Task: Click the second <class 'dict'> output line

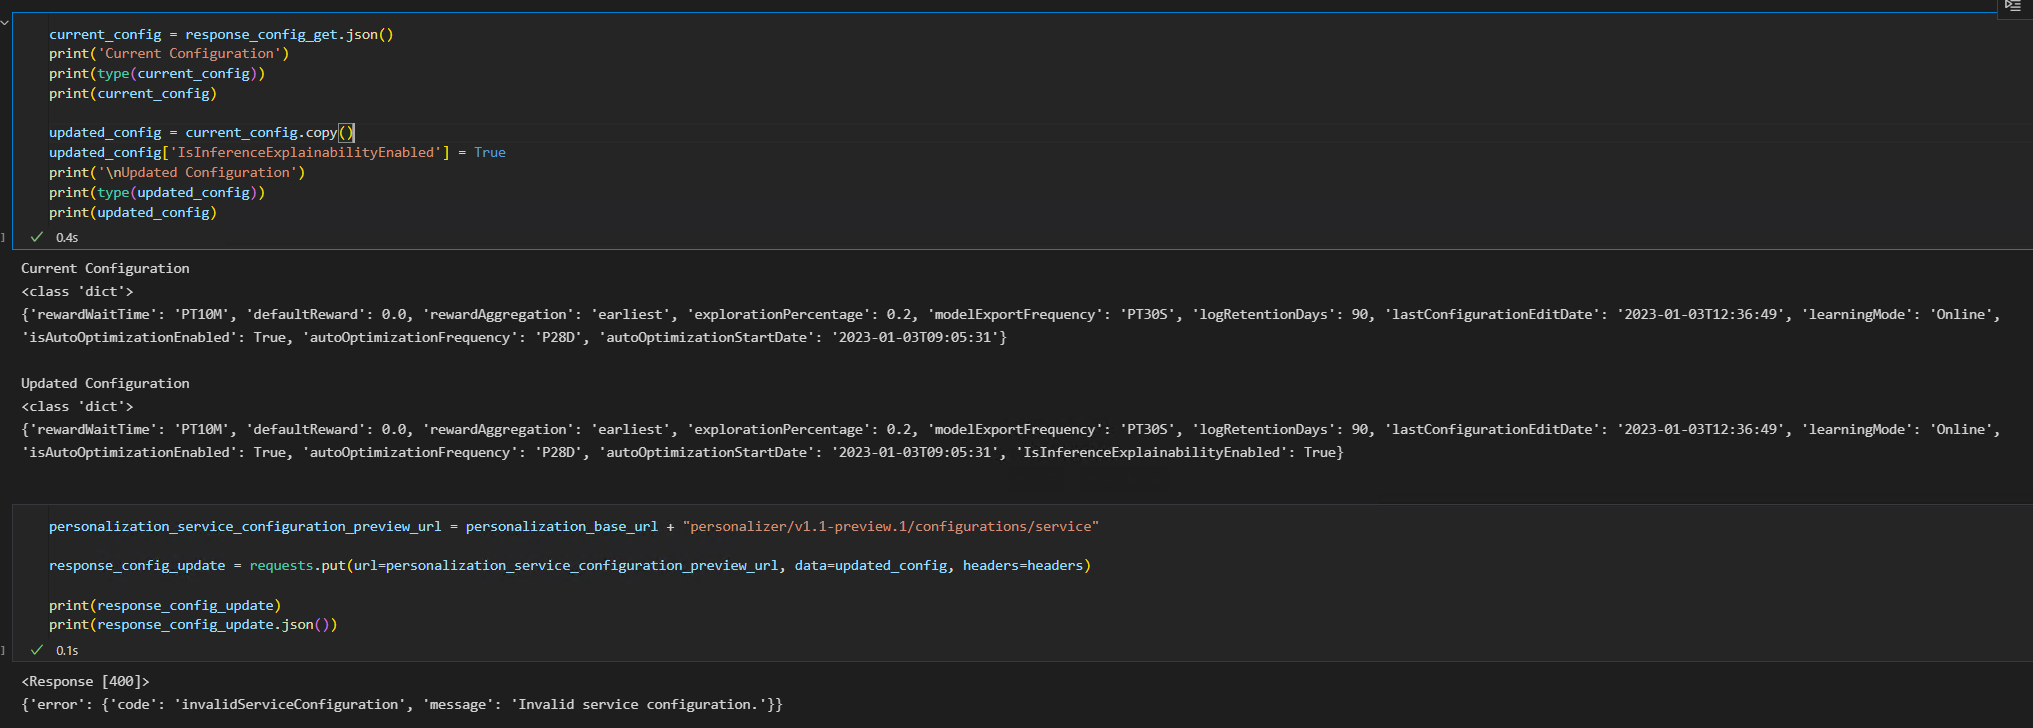Action: pyautogui.click(x=77, y=407)
